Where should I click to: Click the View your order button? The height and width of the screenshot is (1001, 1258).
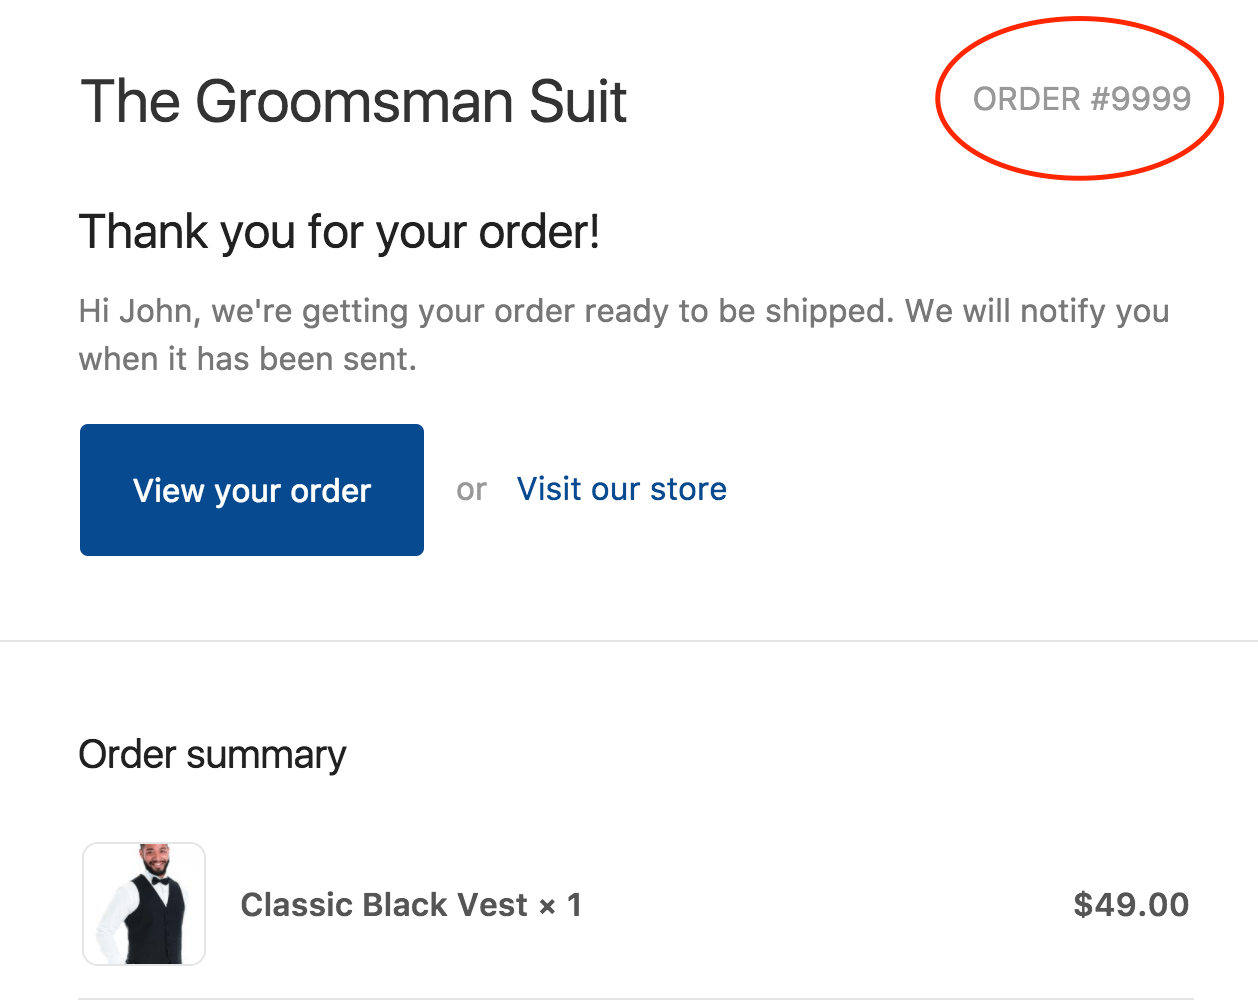(252, 490)
